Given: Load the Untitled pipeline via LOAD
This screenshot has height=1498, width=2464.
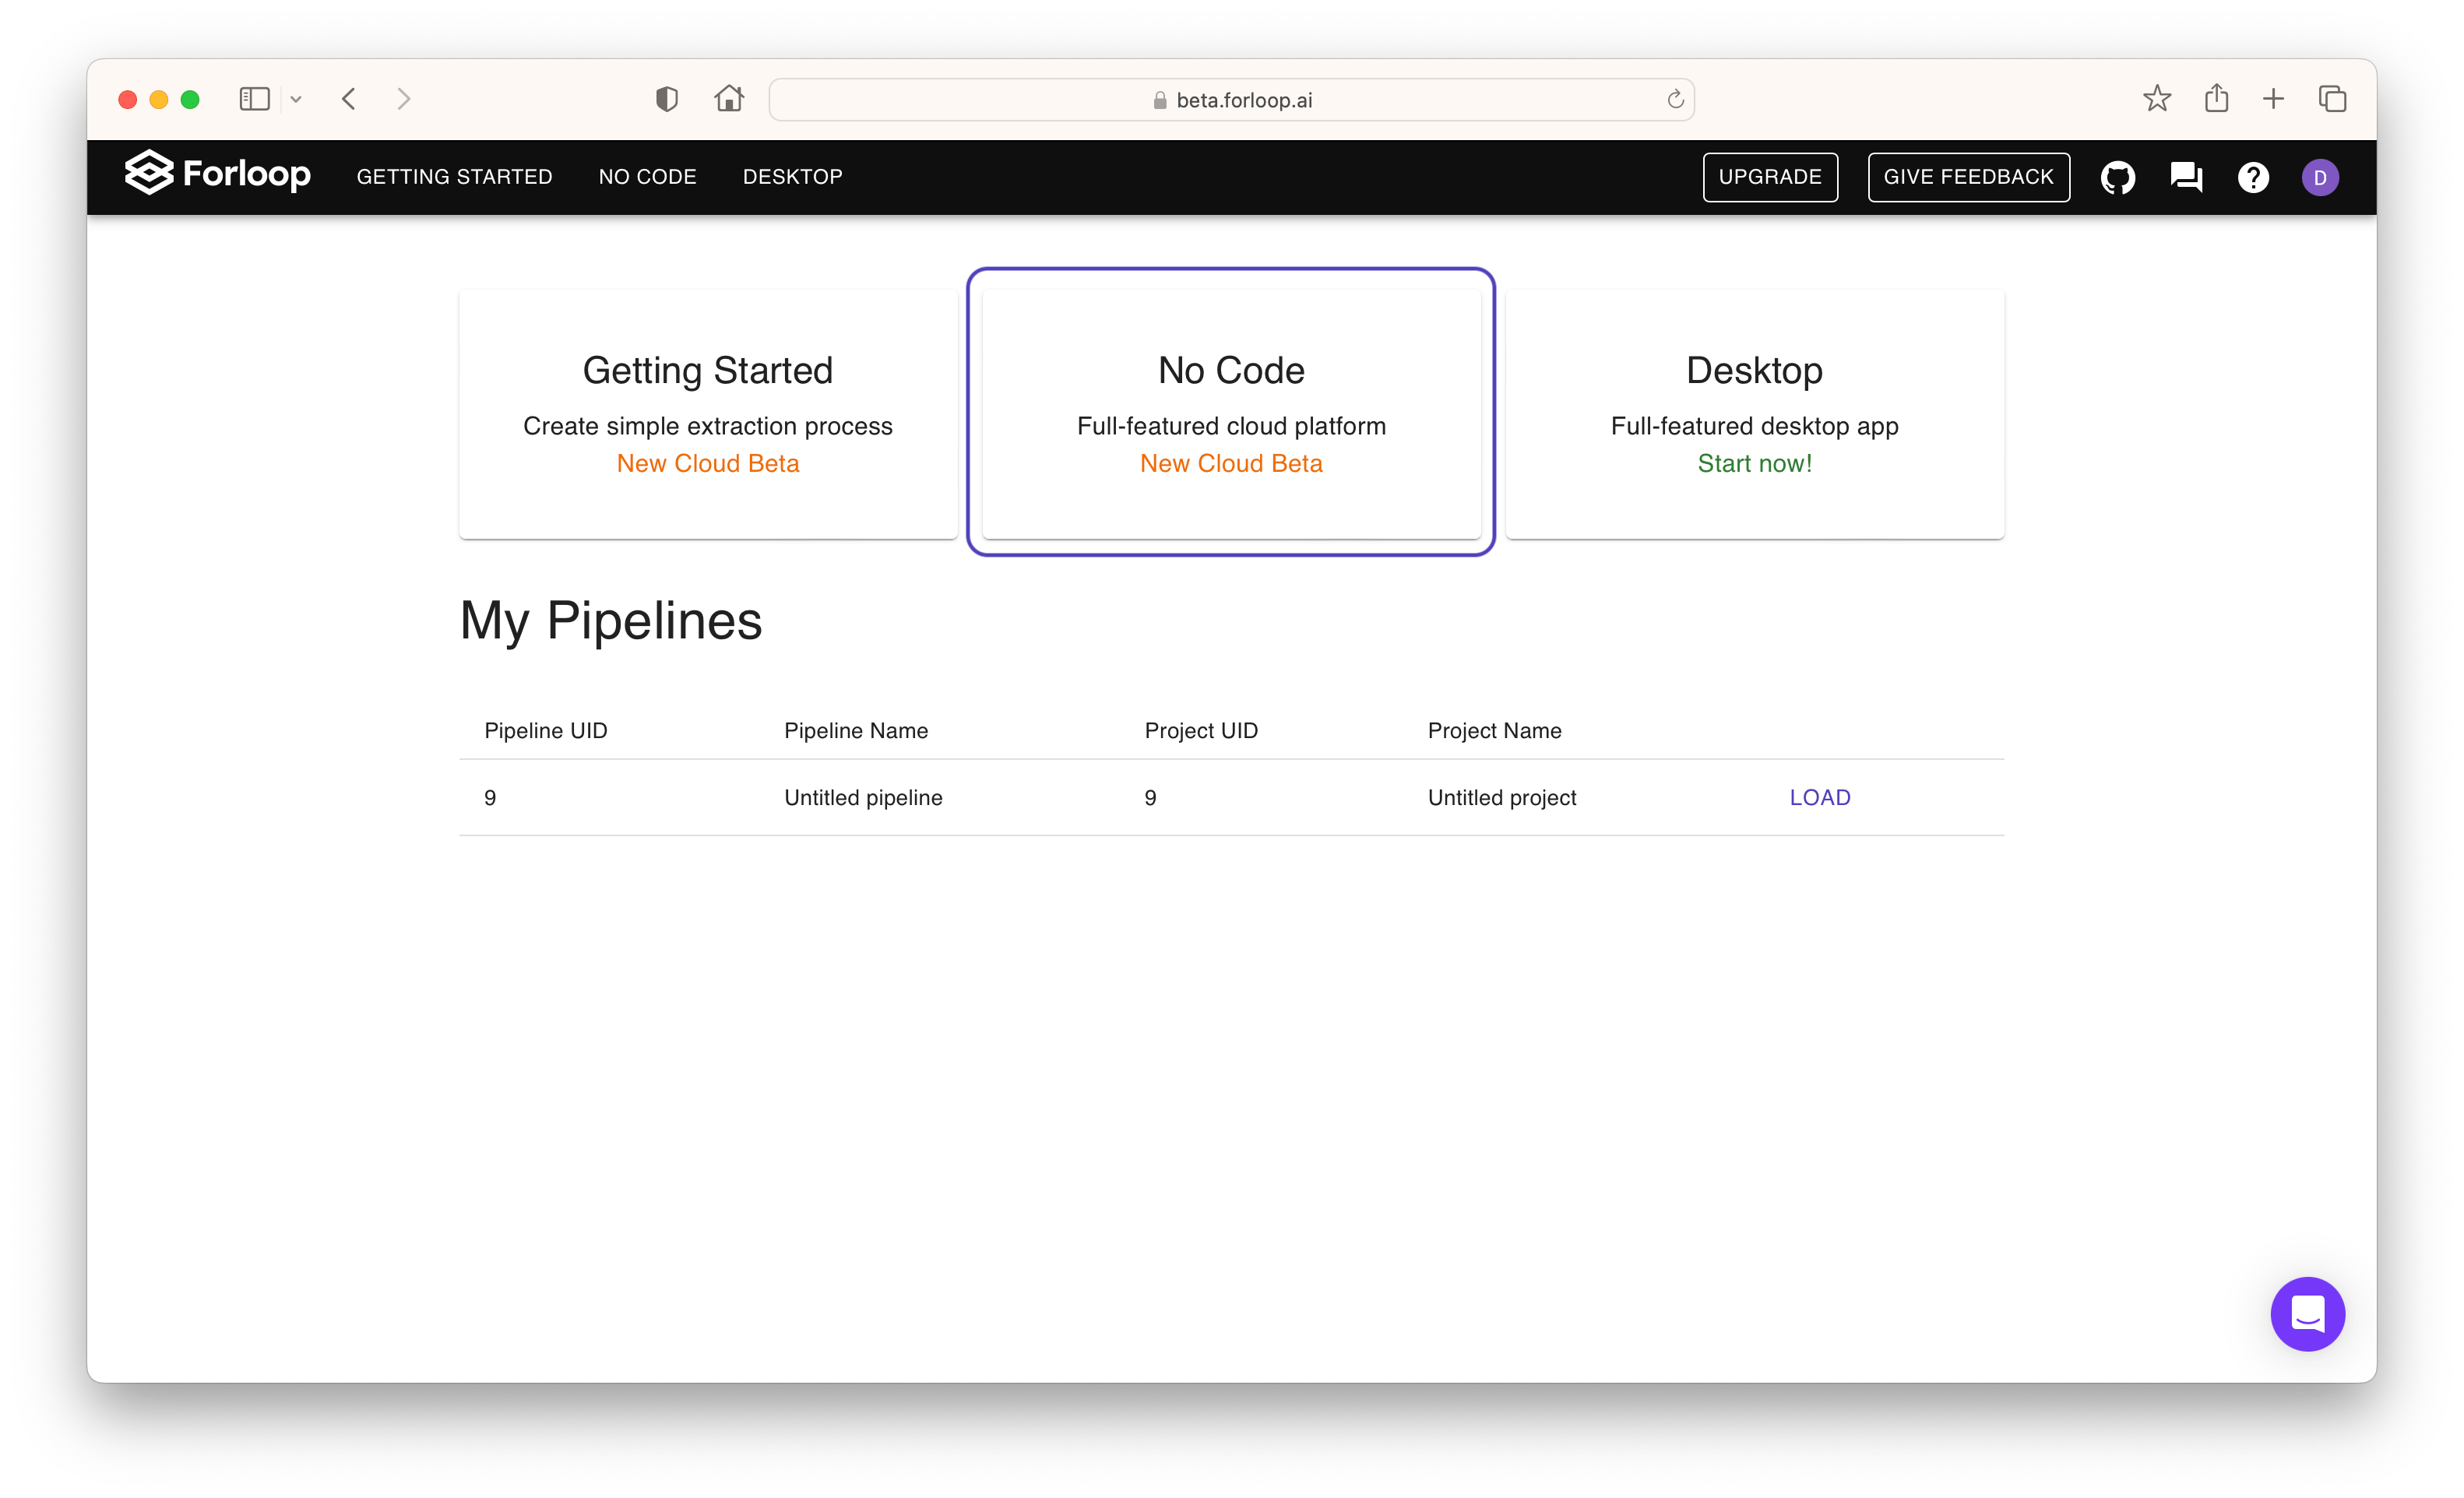Looking at the screenshot, I should [x=1819, y=797].
